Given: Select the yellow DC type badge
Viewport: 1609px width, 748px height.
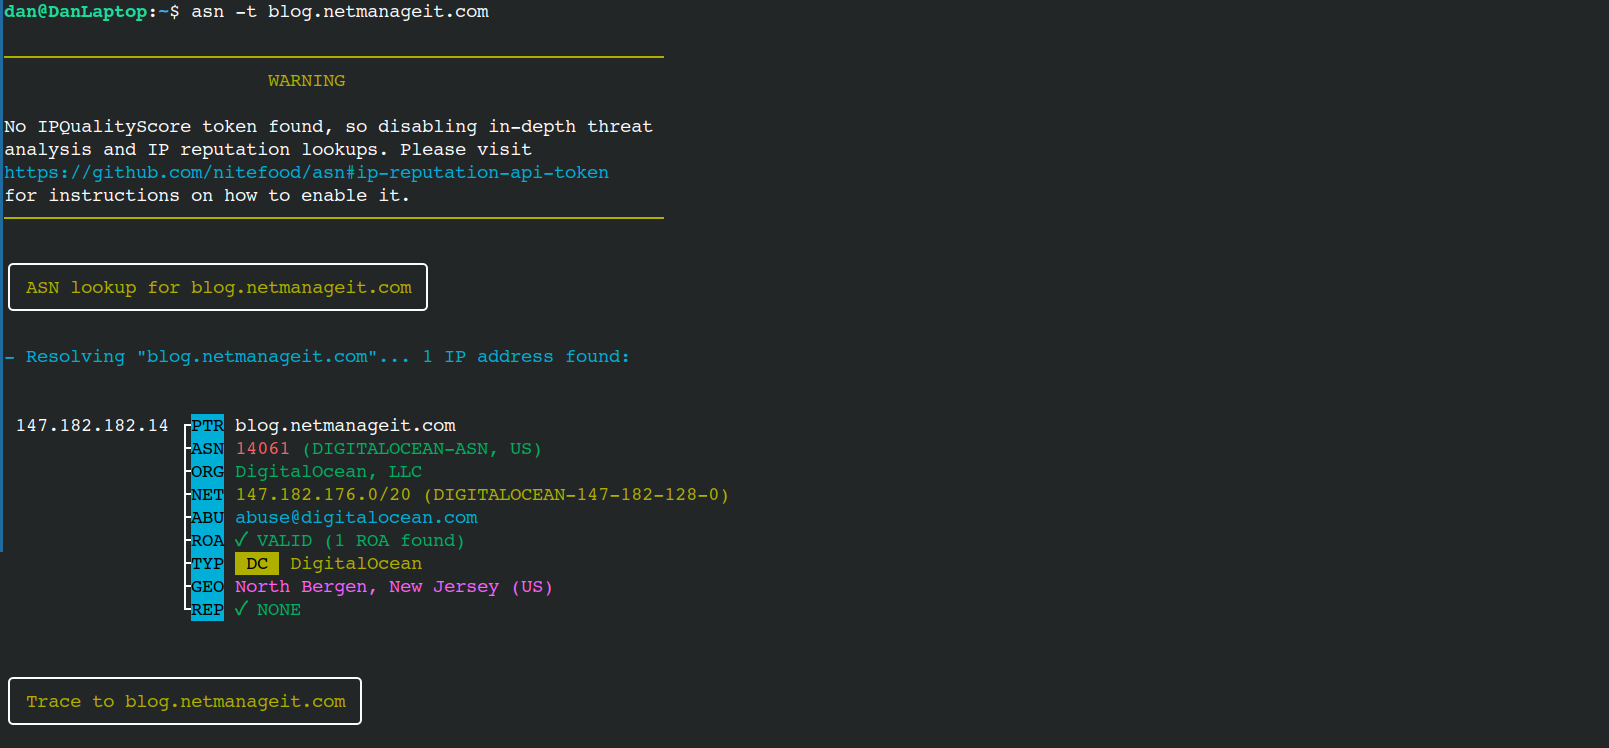Looking at the screenshot, I should (x=257, y=564).
